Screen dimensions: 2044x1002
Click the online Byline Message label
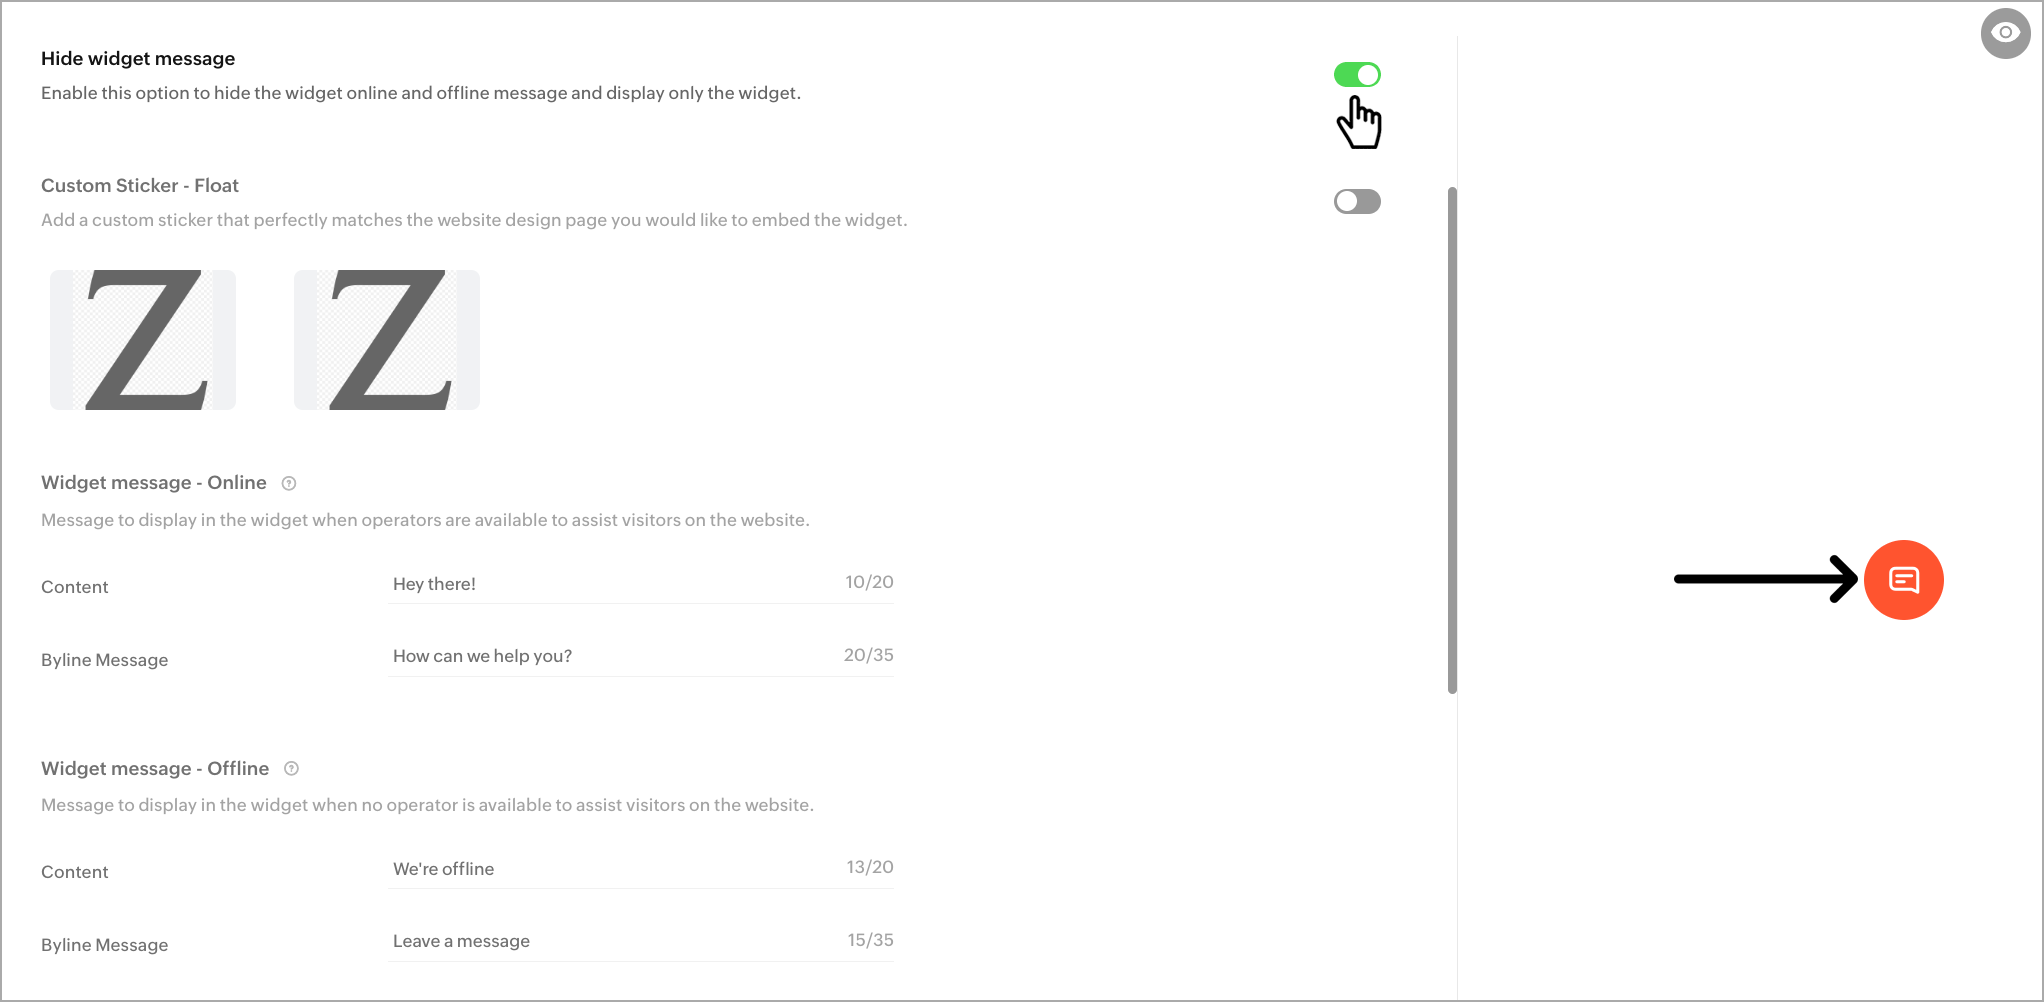pyautogui.click(x=105, y=660)
